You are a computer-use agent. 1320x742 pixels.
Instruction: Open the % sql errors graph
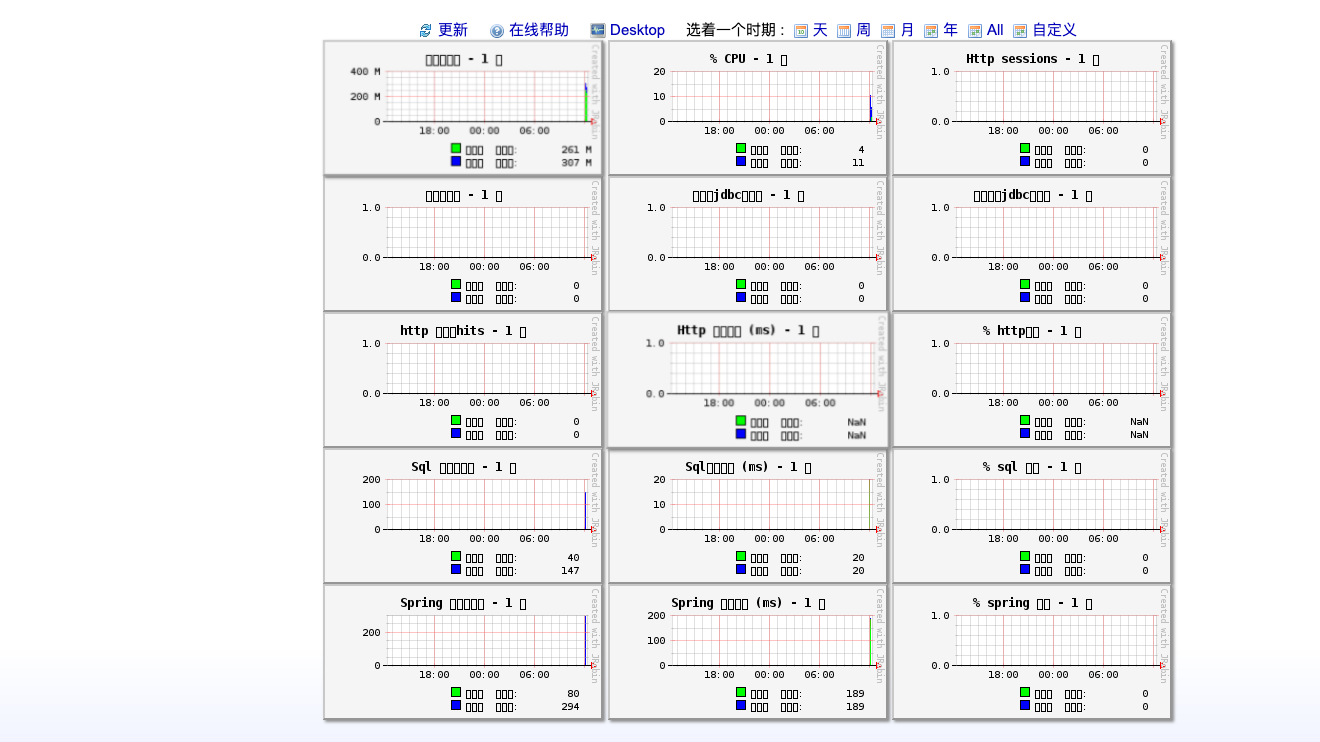(1031, 516)
